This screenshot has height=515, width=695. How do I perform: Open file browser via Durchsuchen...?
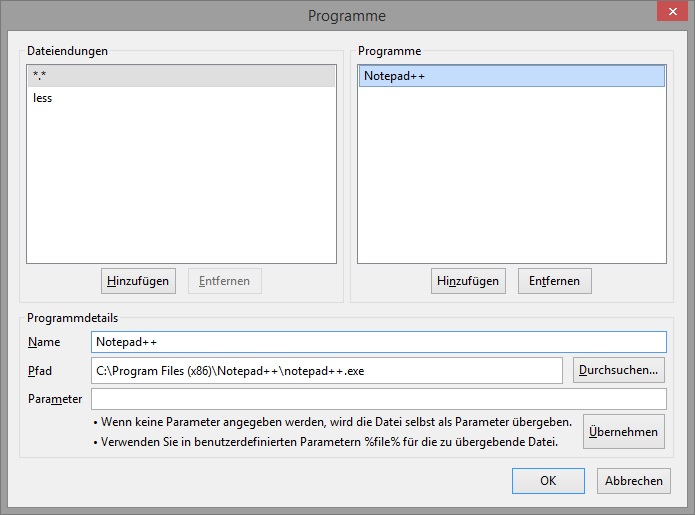click(x=619, y=370)
